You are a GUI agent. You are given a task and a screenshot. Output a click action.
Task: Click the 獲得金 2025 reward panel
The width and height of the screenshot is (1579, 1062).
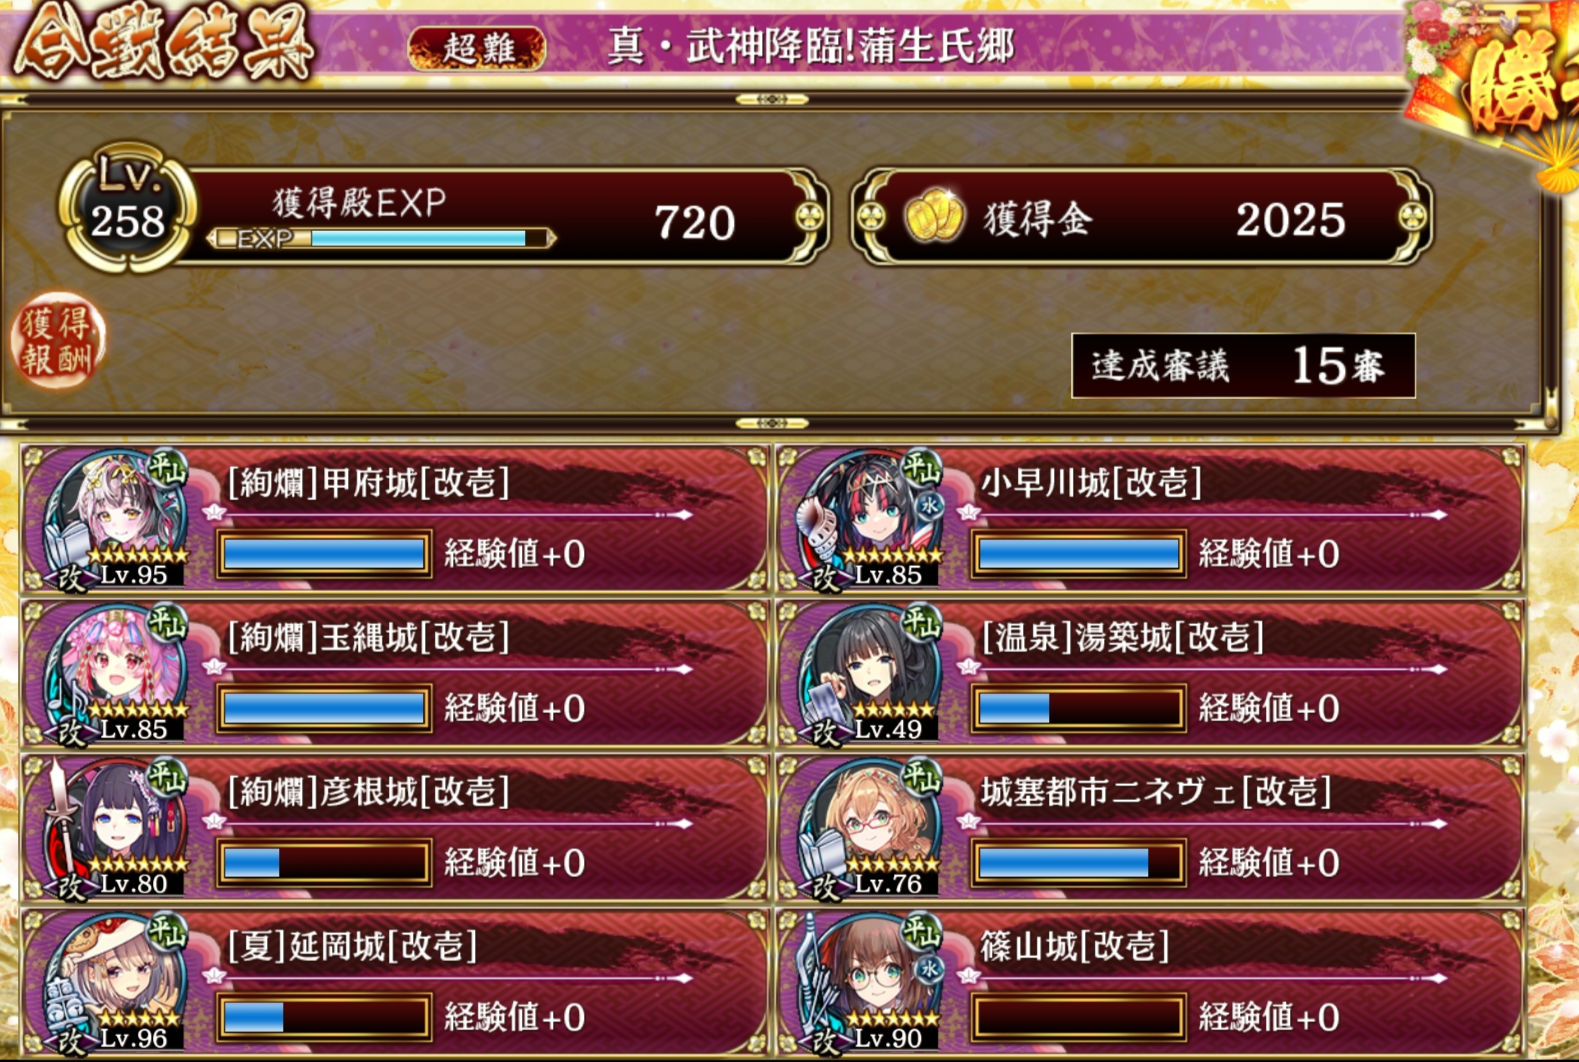click(x=1142, y=217)
